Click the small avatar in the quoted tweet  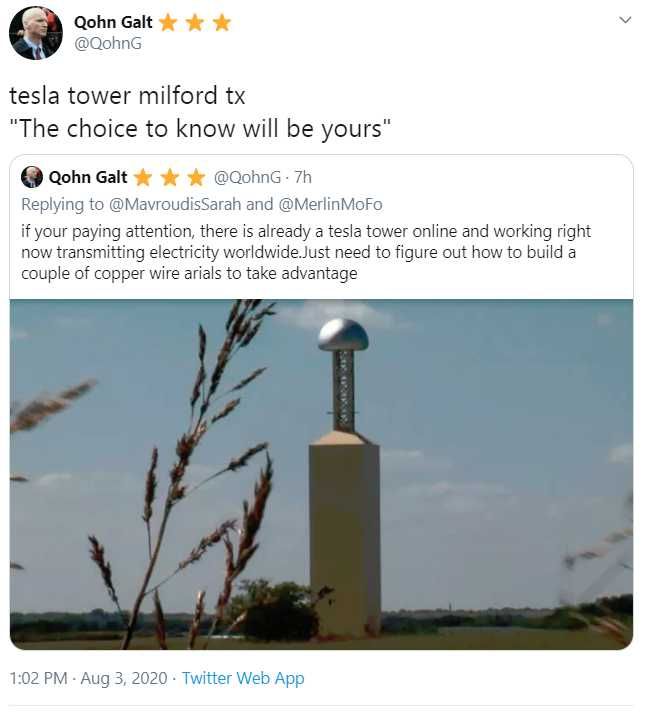click(31, 177)
